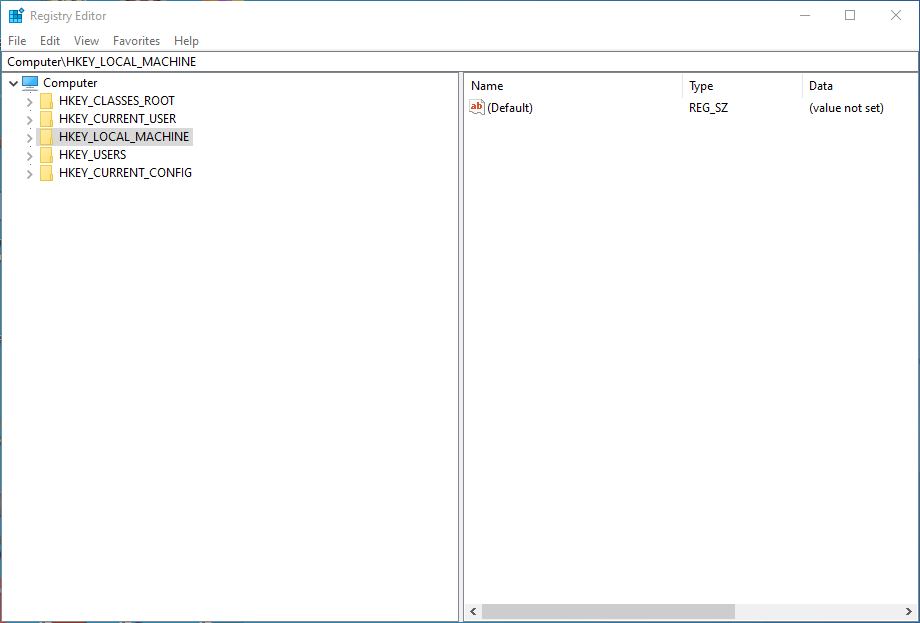Click the HKEY_USERS folder icon
Image resolution: width=920 pixels, height=623 pixels.
point(46,154)
